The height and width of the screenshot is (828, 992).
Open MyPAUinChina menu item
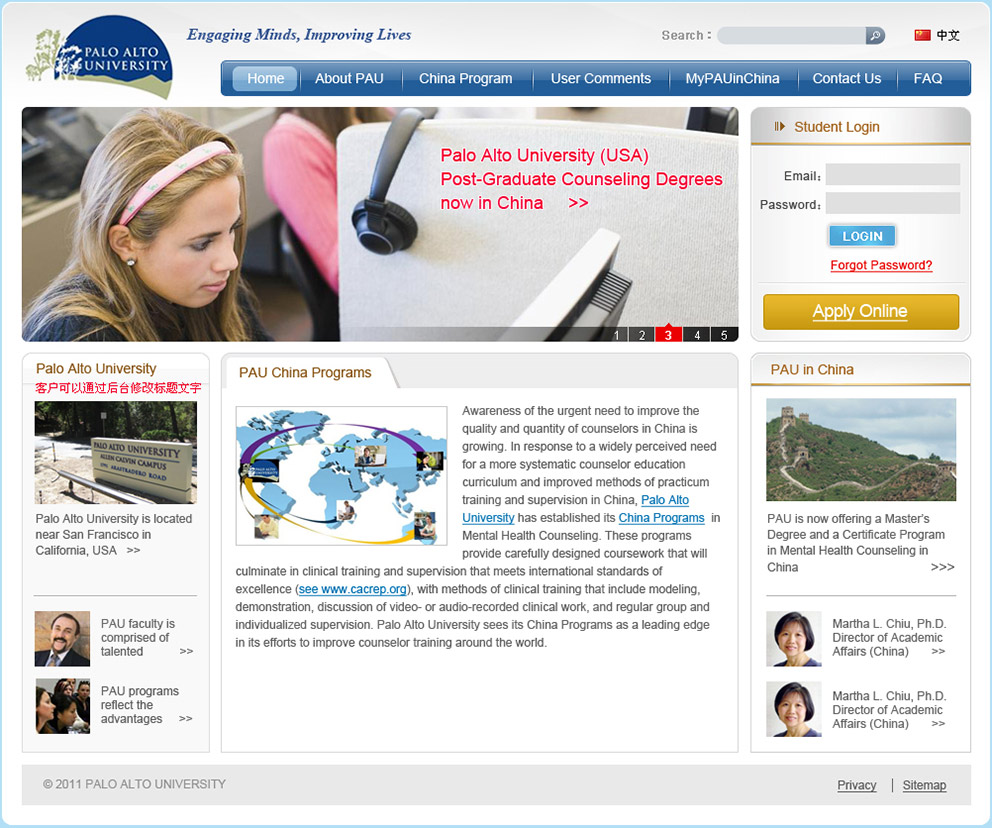(x=732, y=78)
